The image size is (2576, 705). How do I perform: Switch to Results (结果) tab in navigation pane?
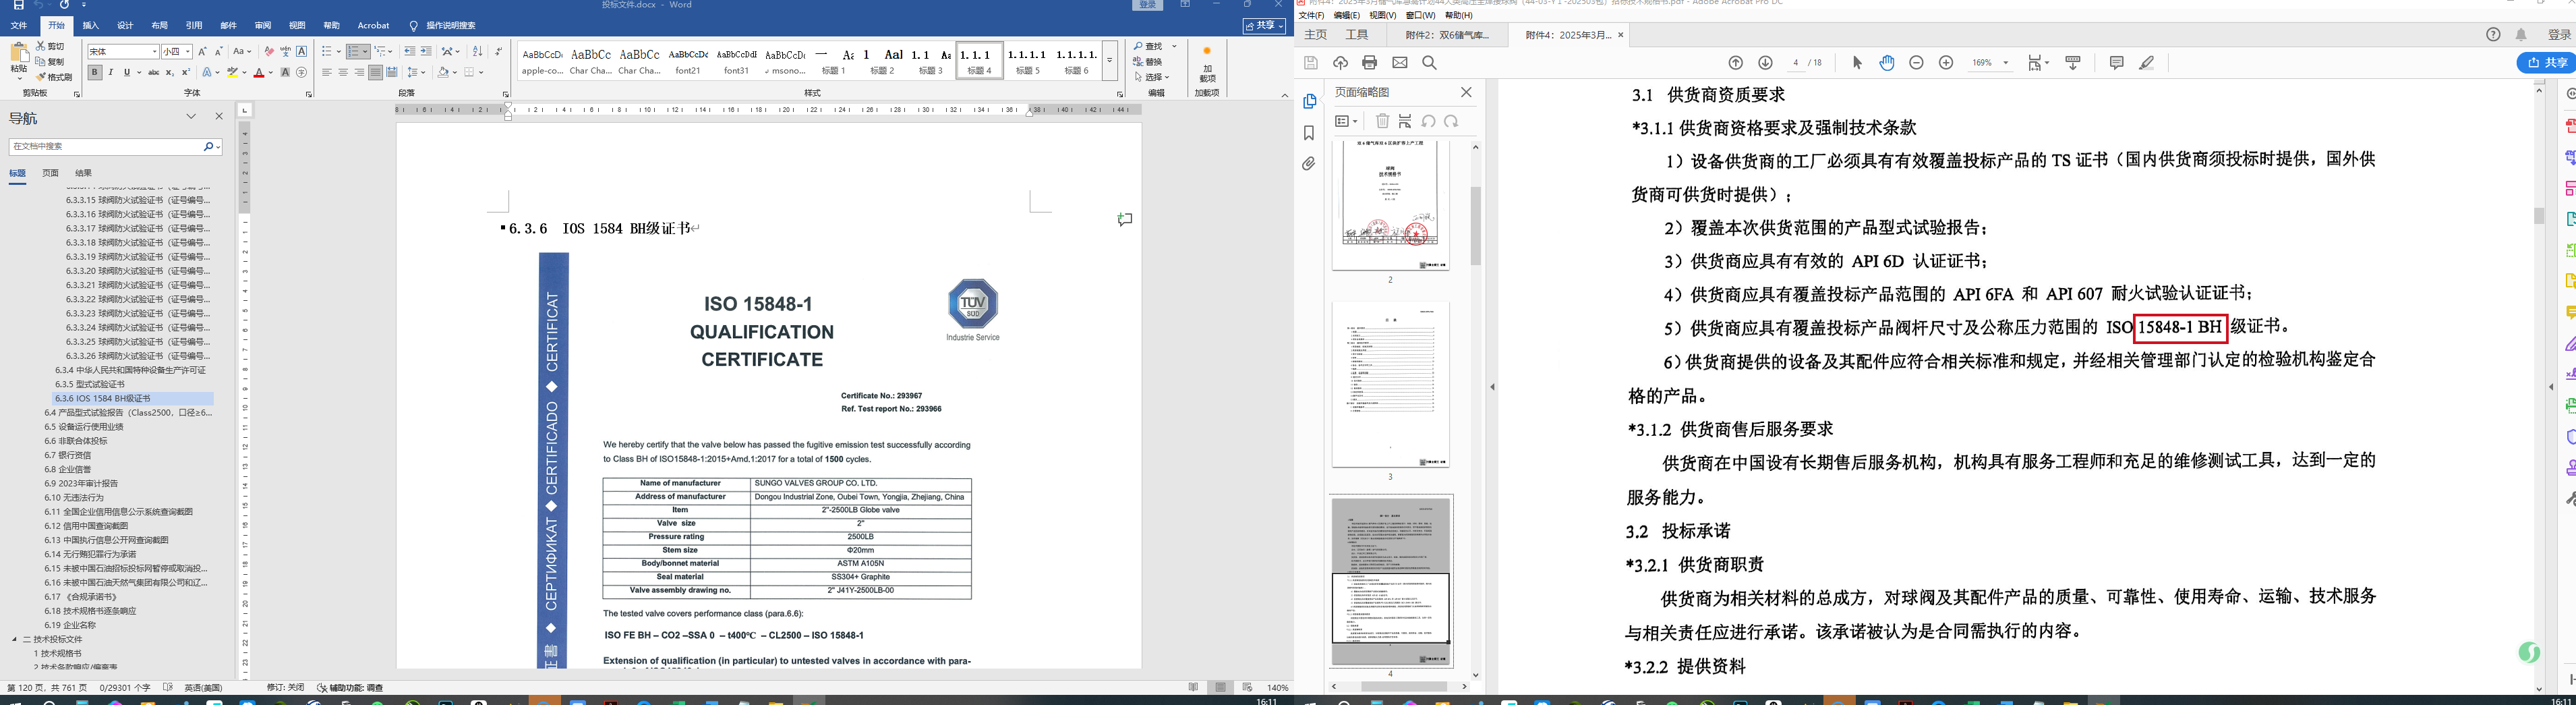click(83, 173)
